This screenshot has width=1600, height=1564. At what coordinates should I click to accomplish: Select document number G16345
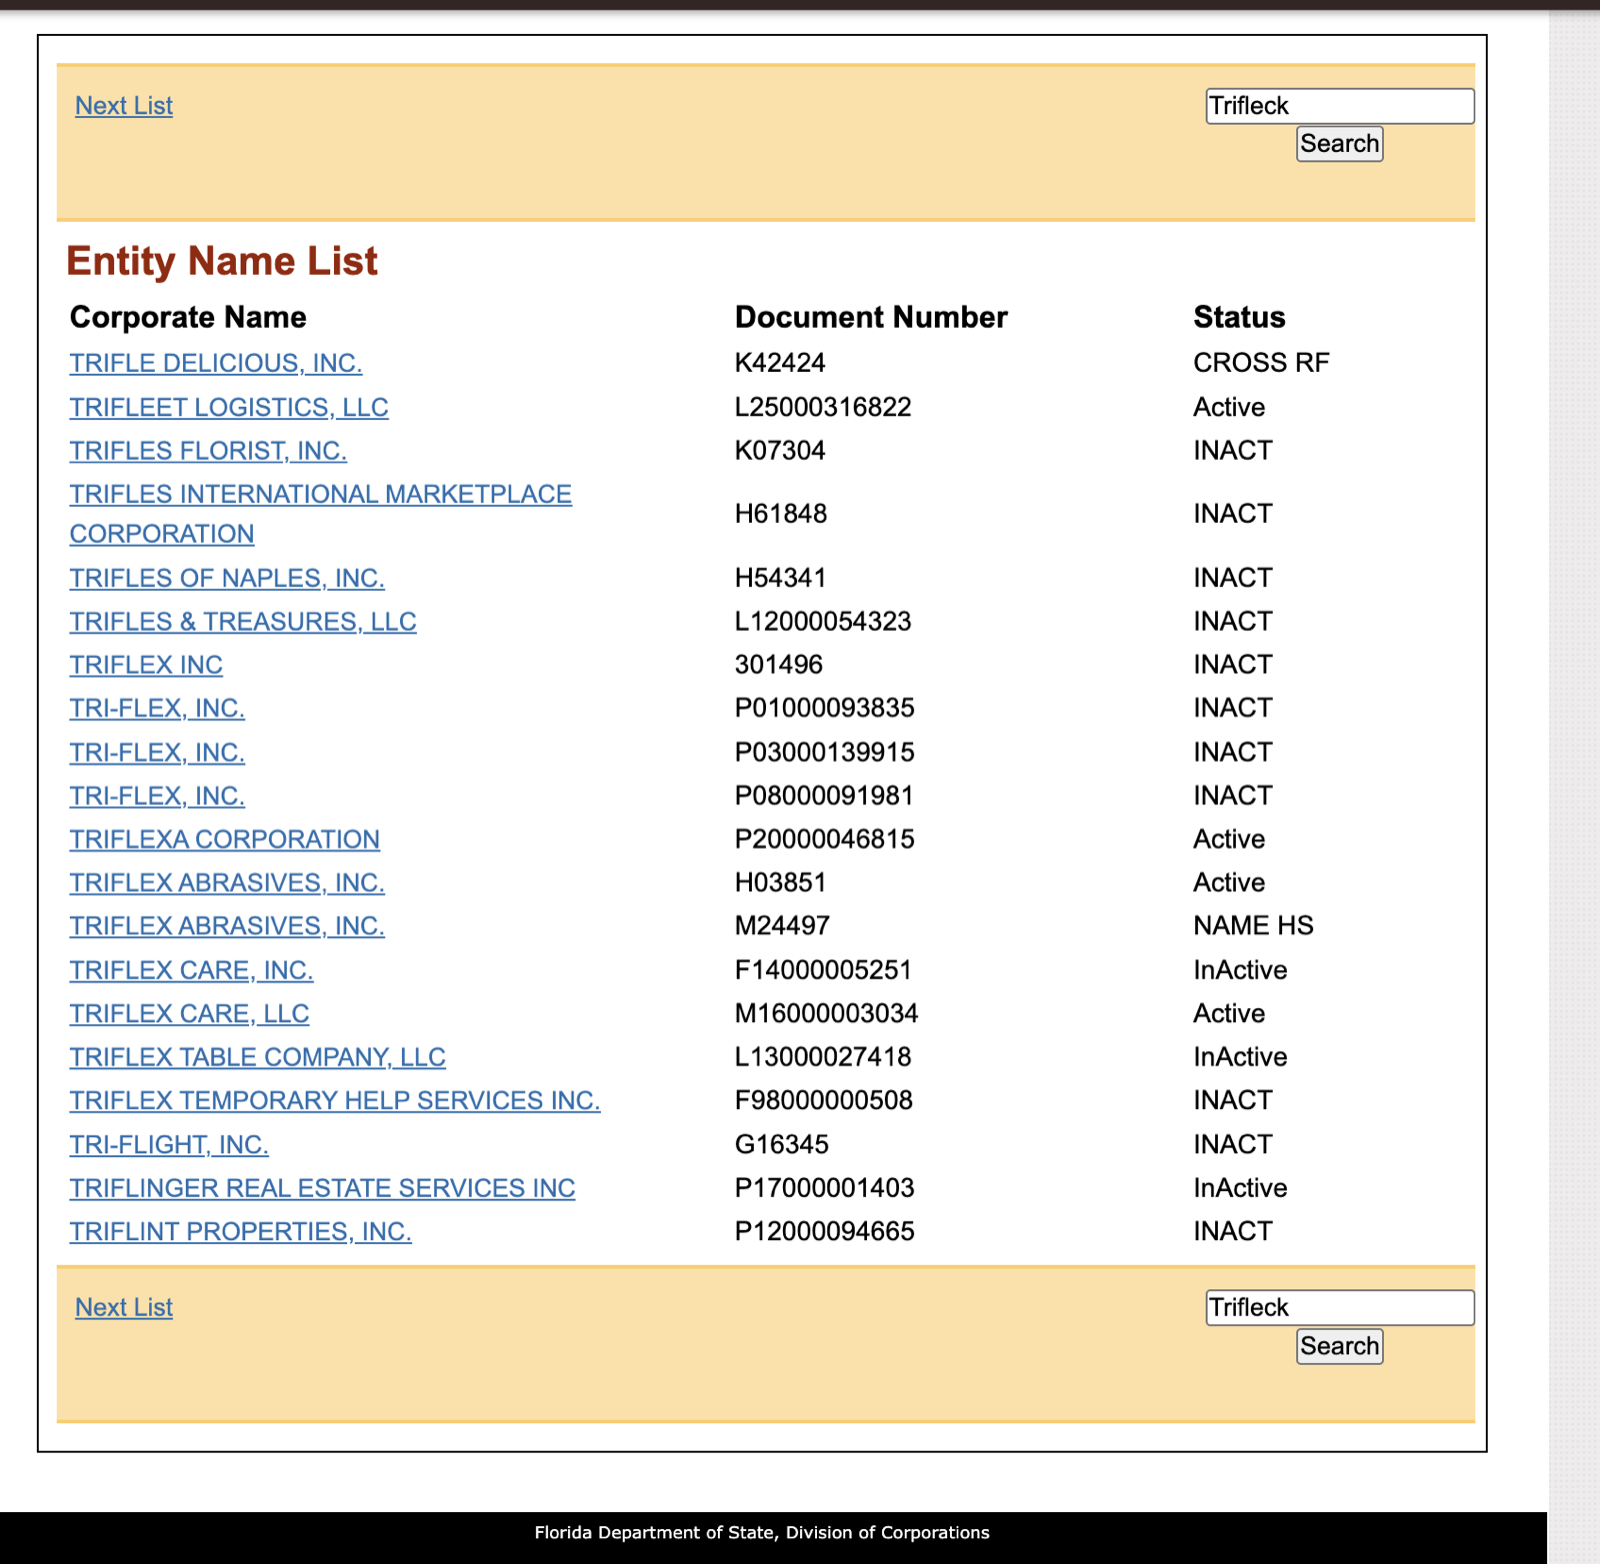pyautogui.click(x=782, y=1145)
